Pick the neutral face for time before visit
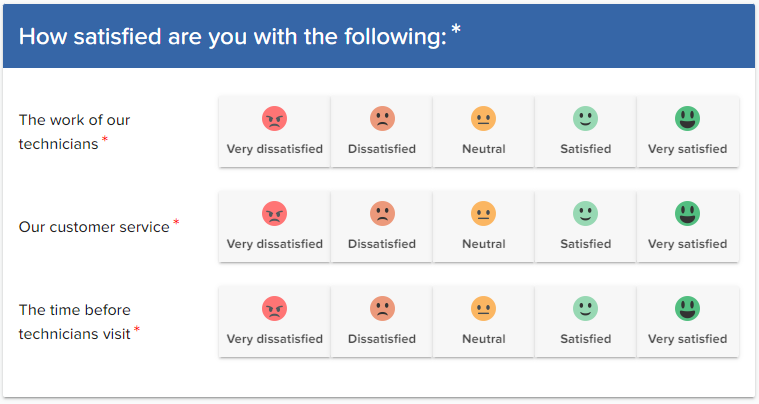The height and width of the screenshot is (404, 759). [484, 308]
